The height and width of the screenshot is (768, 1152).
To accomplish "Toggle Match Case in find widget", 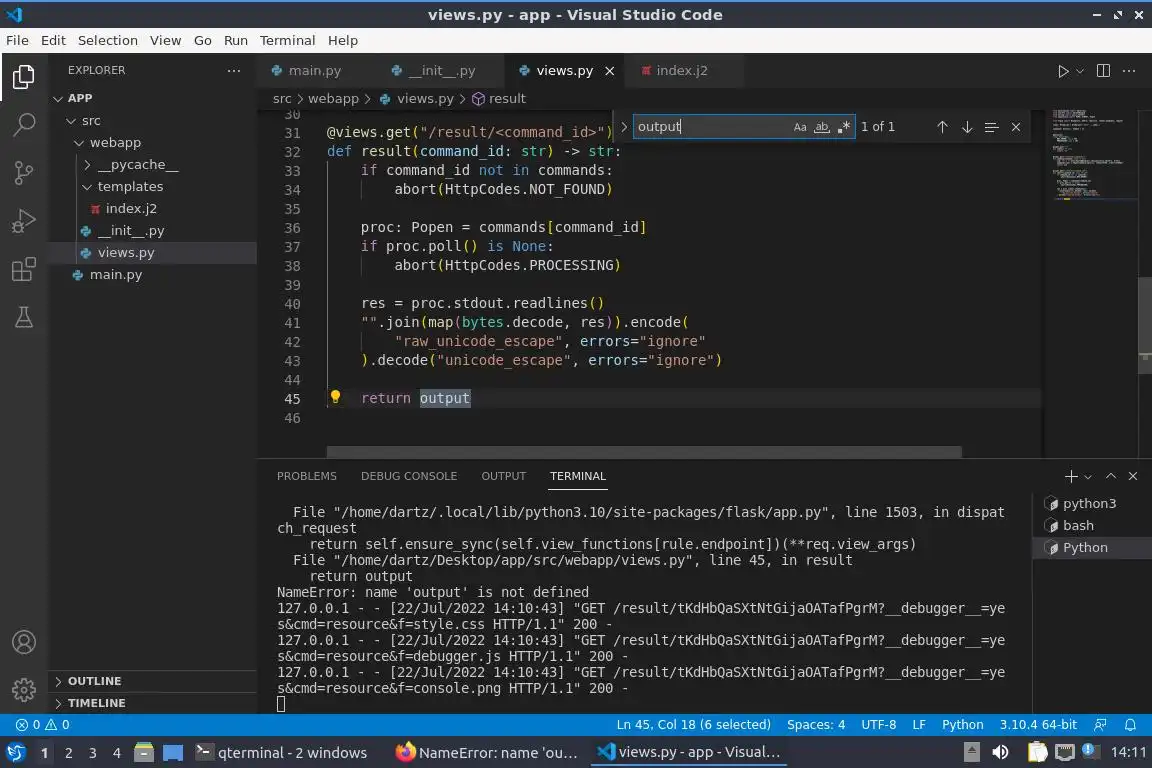I will 800,127.
